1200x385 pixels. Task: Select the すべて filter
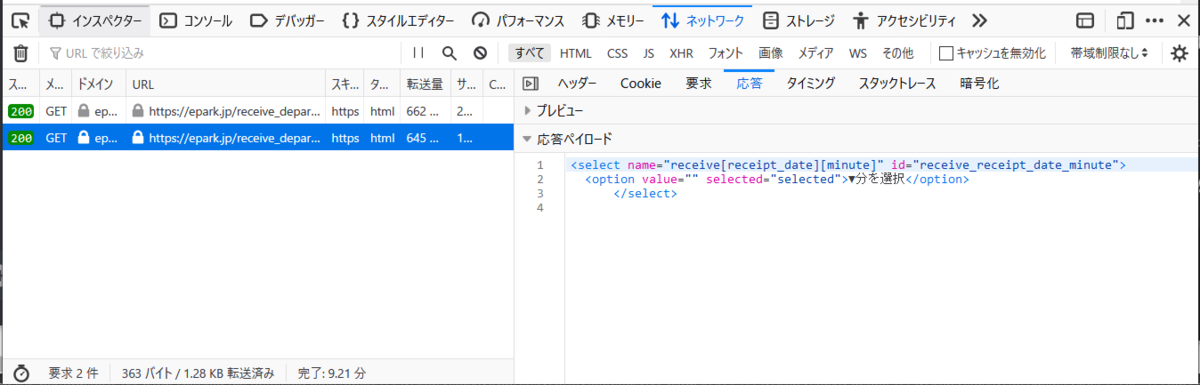pos(529,53)
